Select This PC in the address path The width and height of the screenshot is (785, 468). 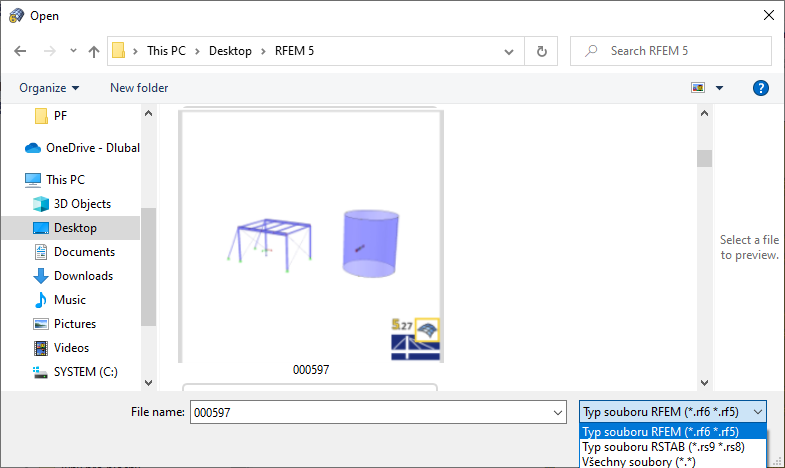166,51
